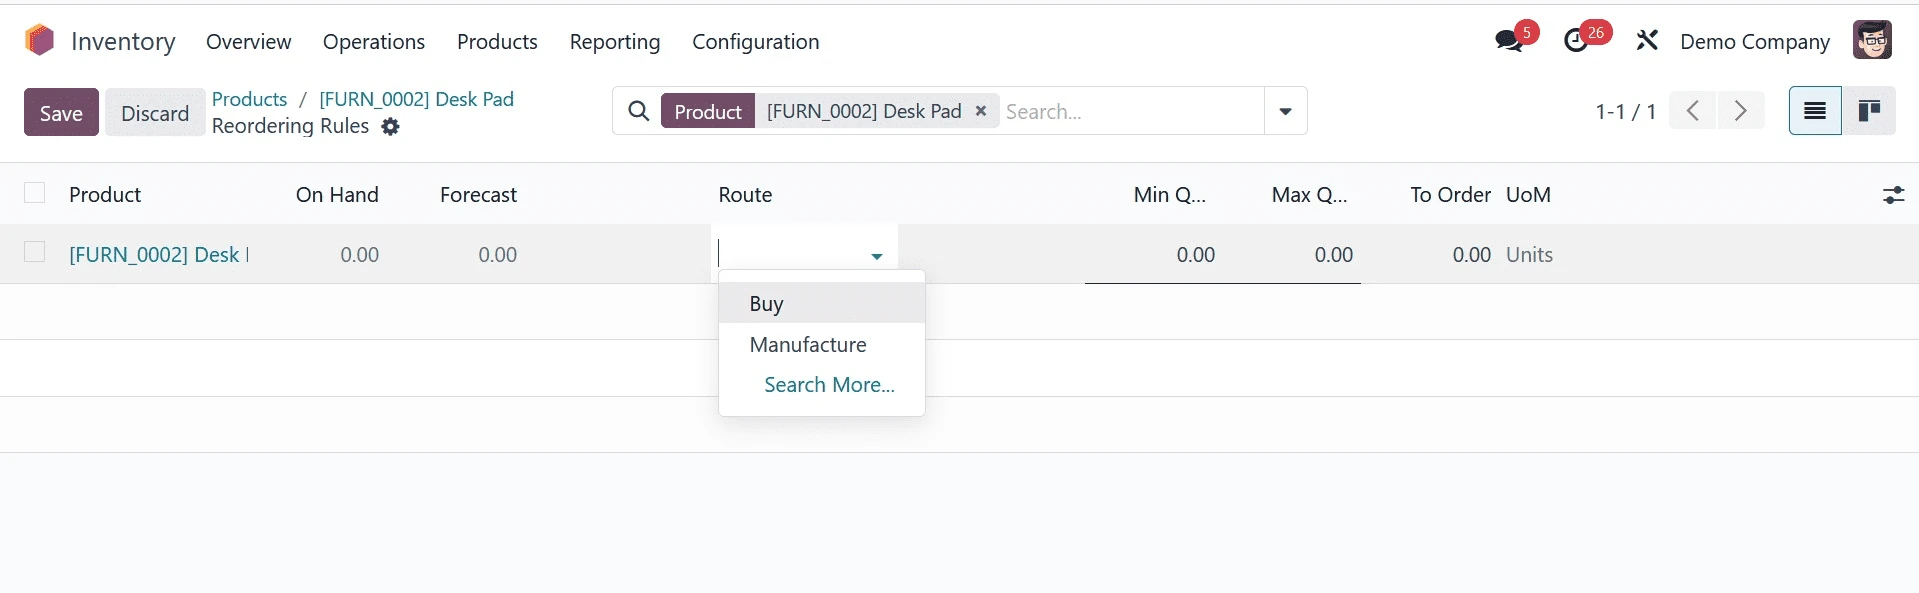Image resolution: width=1919 pixels, height=593 pixels.
Task: Open the Operations menu
Action: [374, 42]
